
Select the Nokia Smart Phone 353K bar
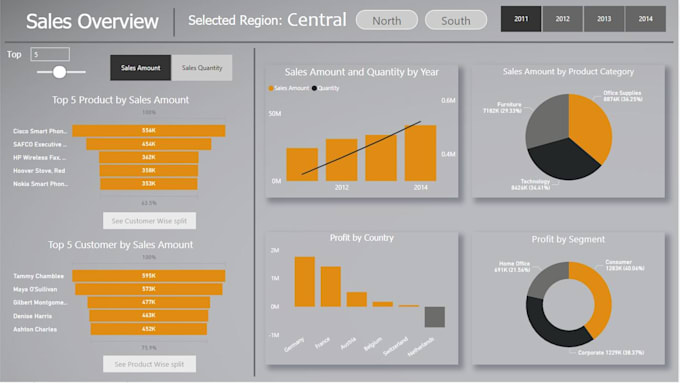coord(149,183)
